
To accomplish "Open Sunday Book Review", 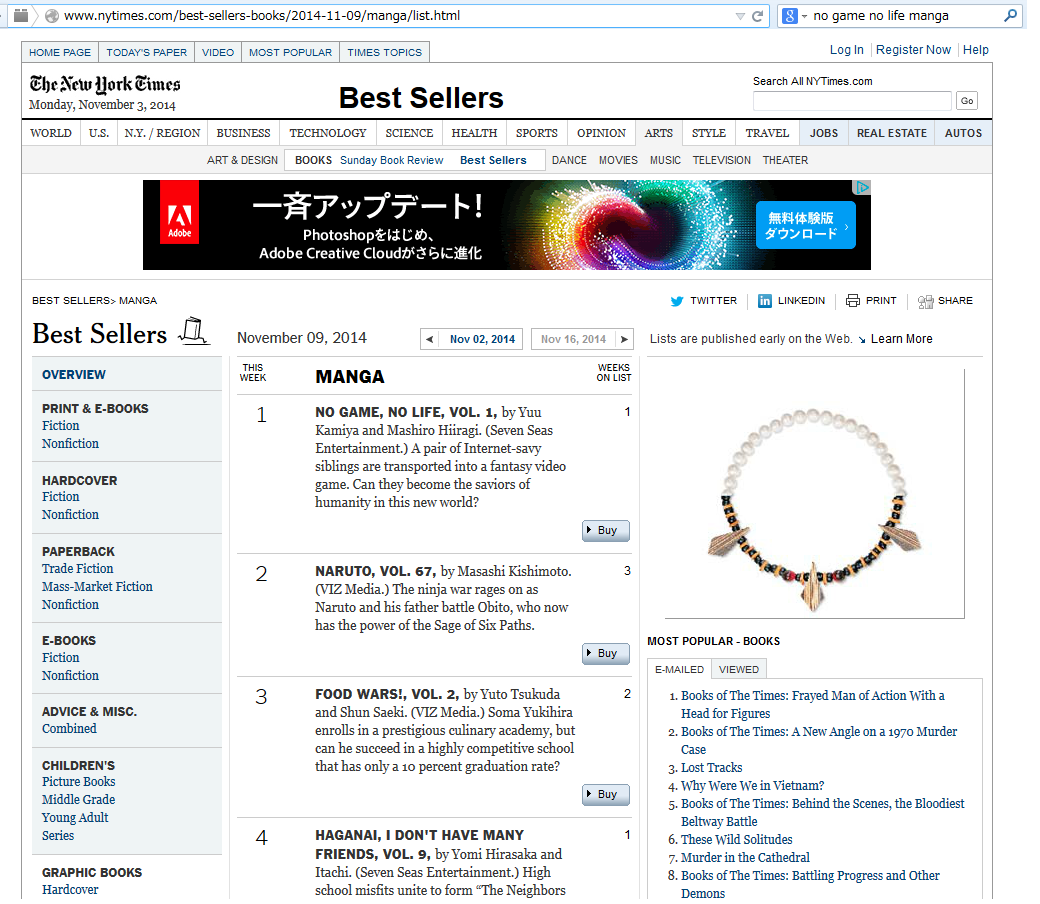I will coord(391,161).
